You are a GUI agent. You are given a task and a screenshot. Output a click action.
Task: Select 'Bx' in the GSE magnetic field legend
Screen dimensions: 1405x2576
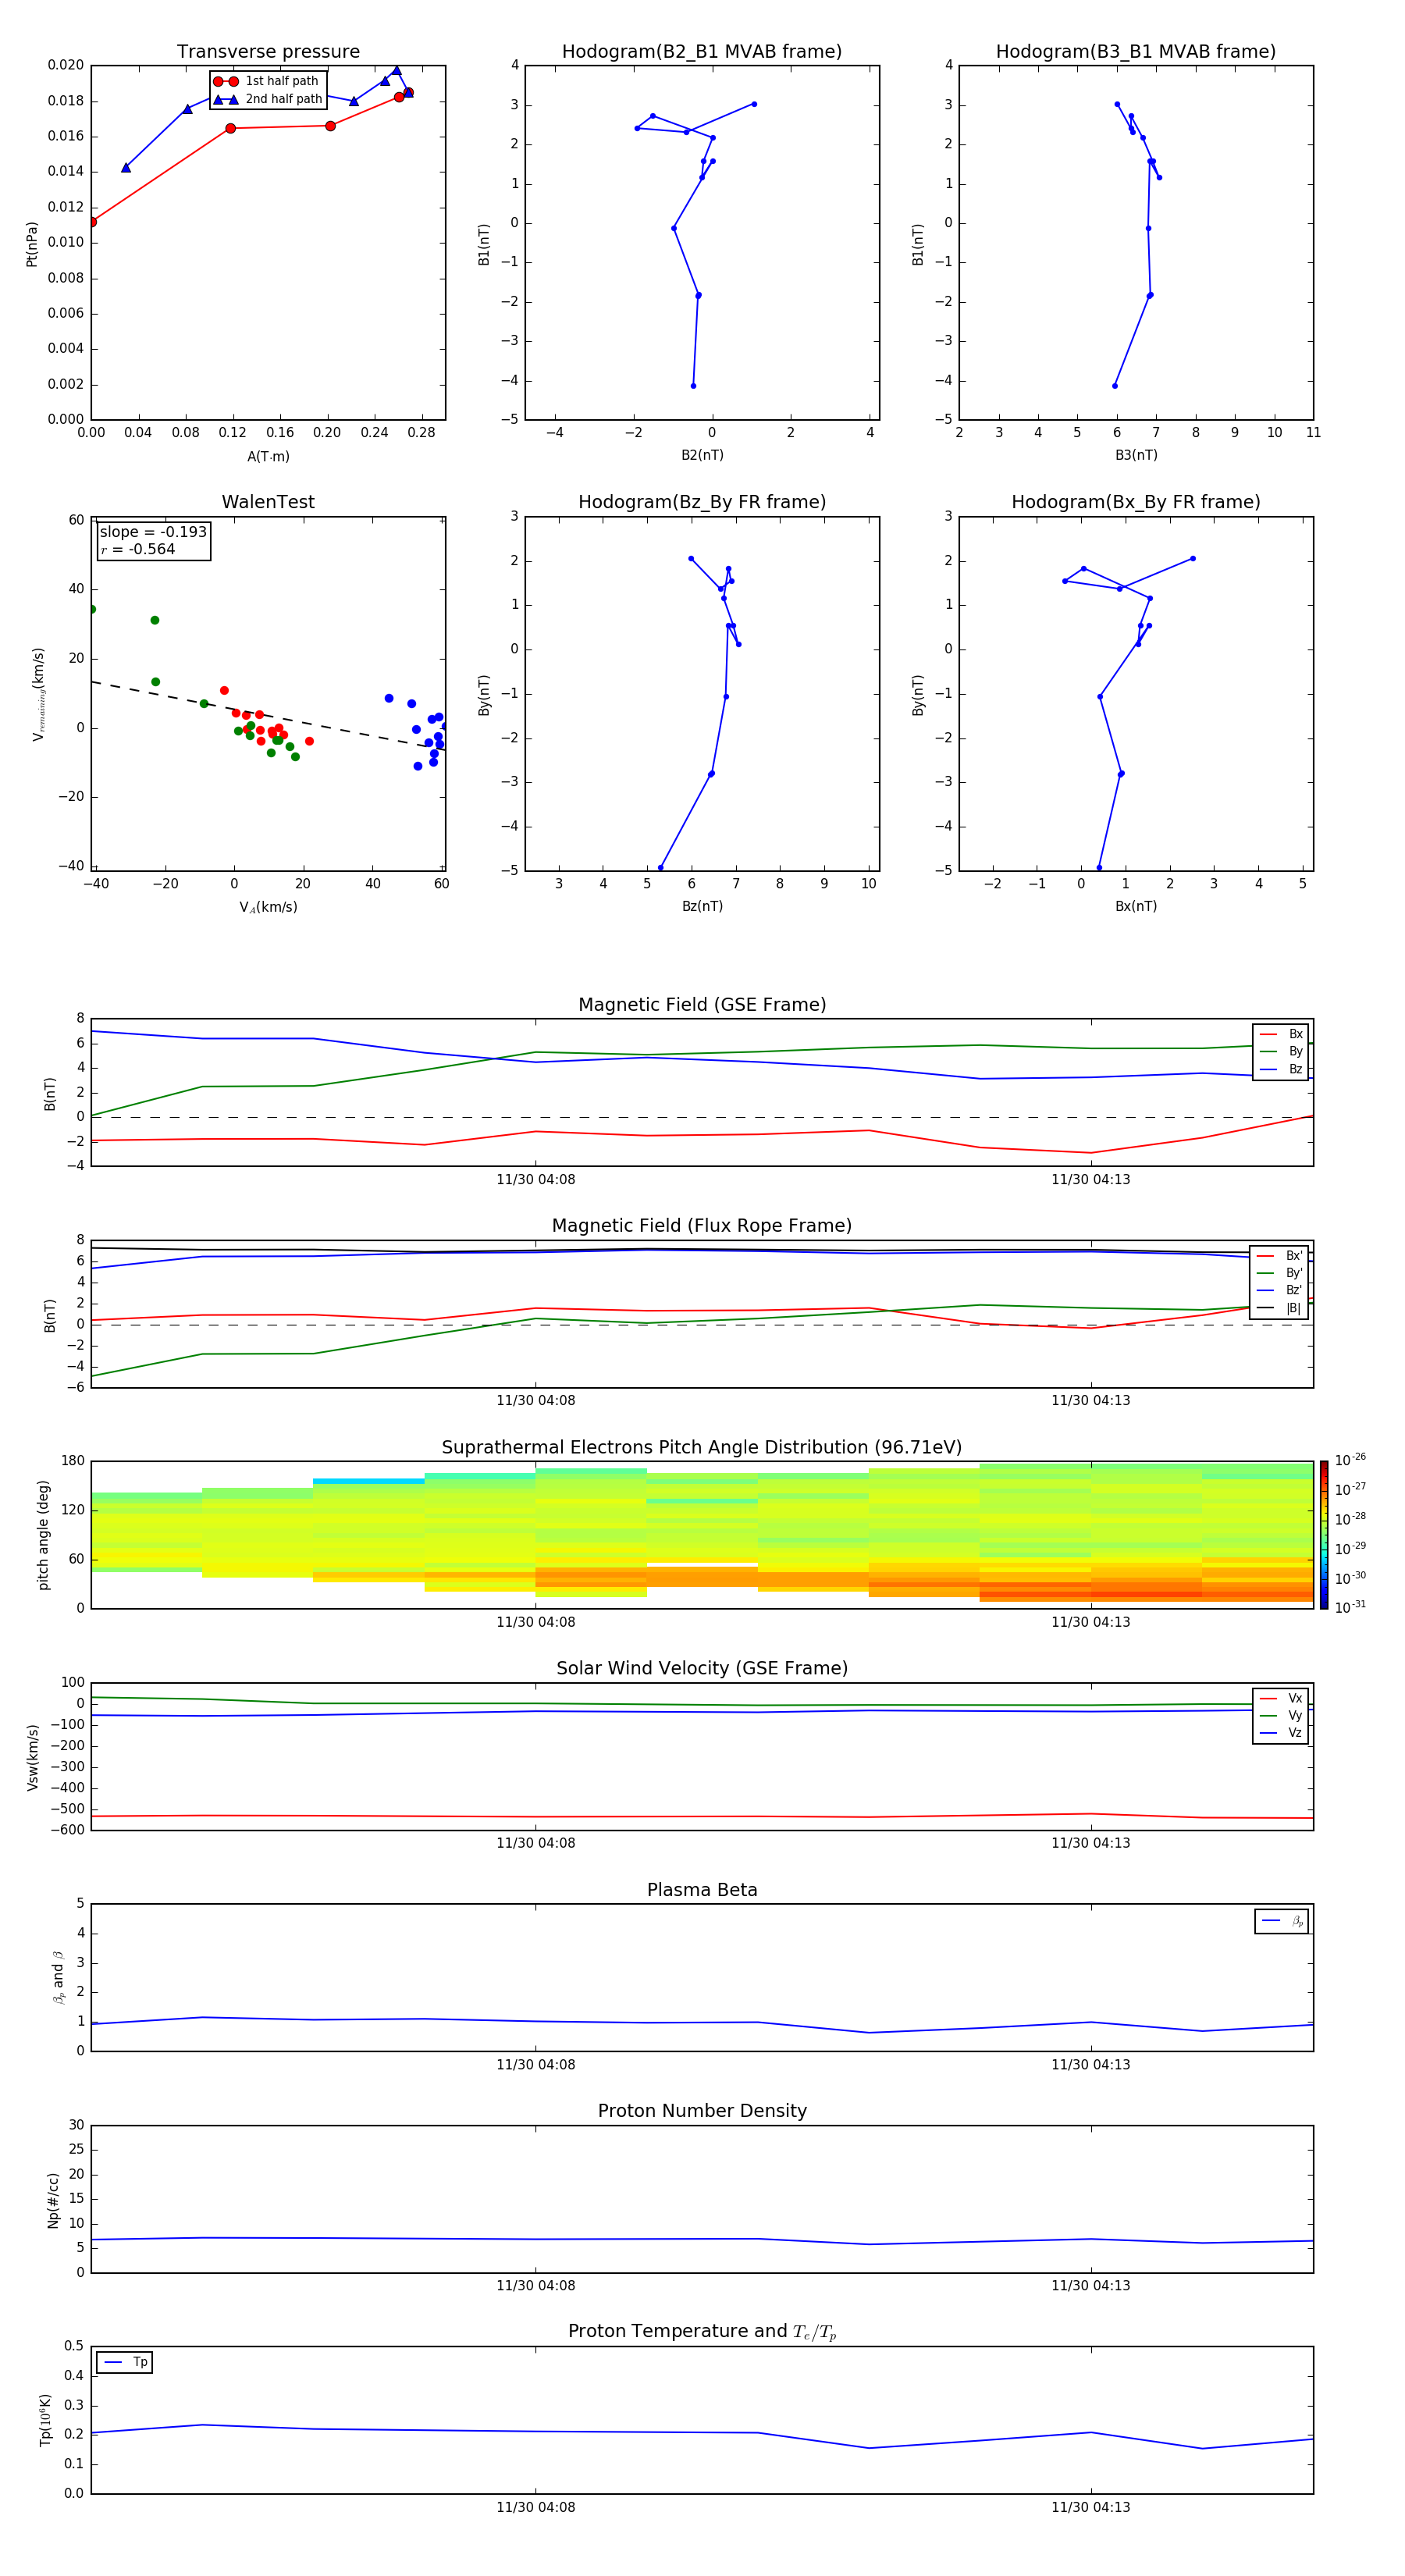click(1281, 1034)
